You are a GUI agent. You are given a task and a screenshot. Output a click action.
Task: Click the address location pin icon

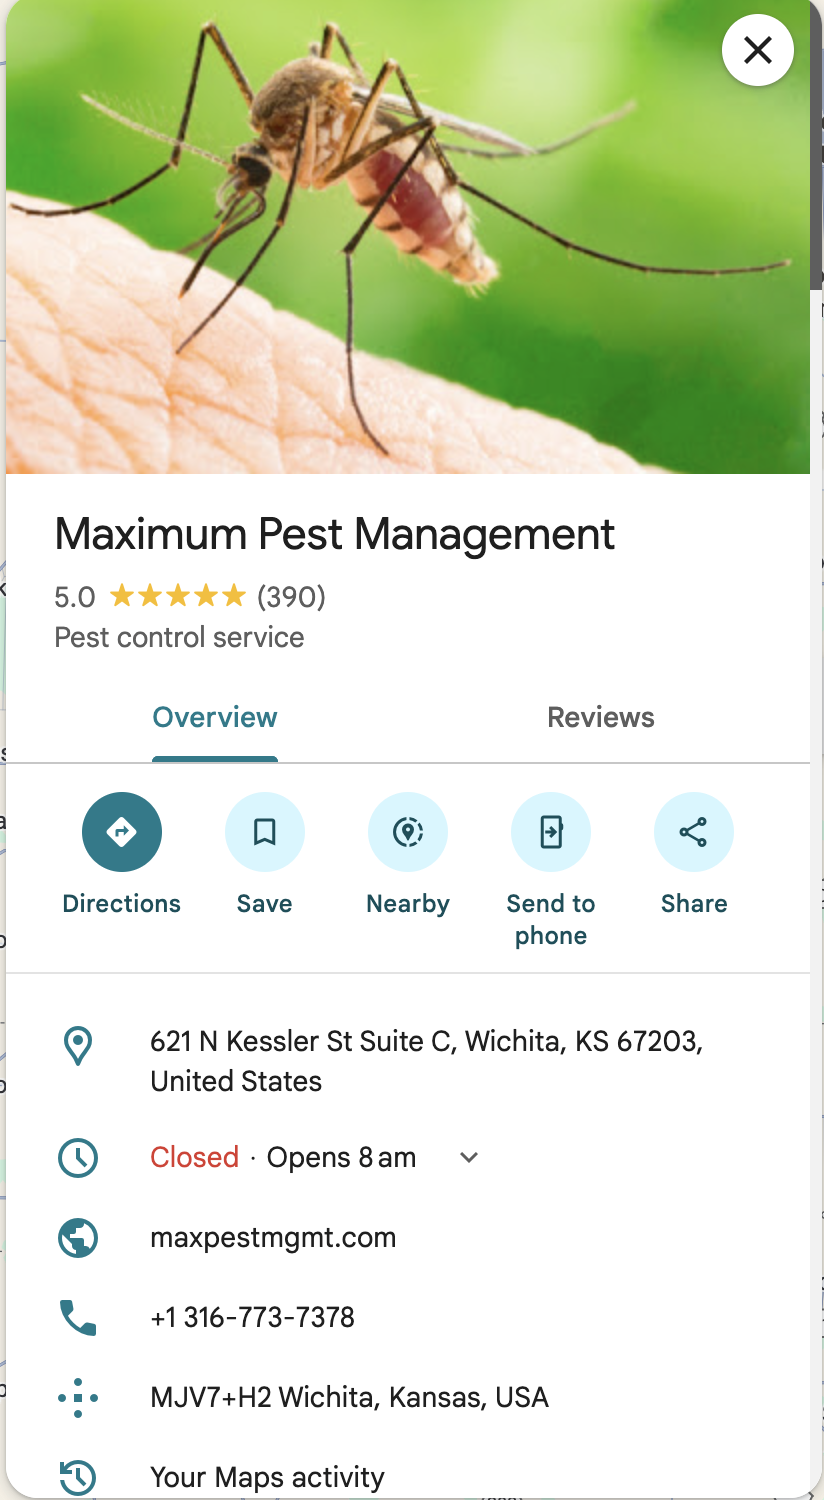pyautogui.click(x=78, y=1046)
